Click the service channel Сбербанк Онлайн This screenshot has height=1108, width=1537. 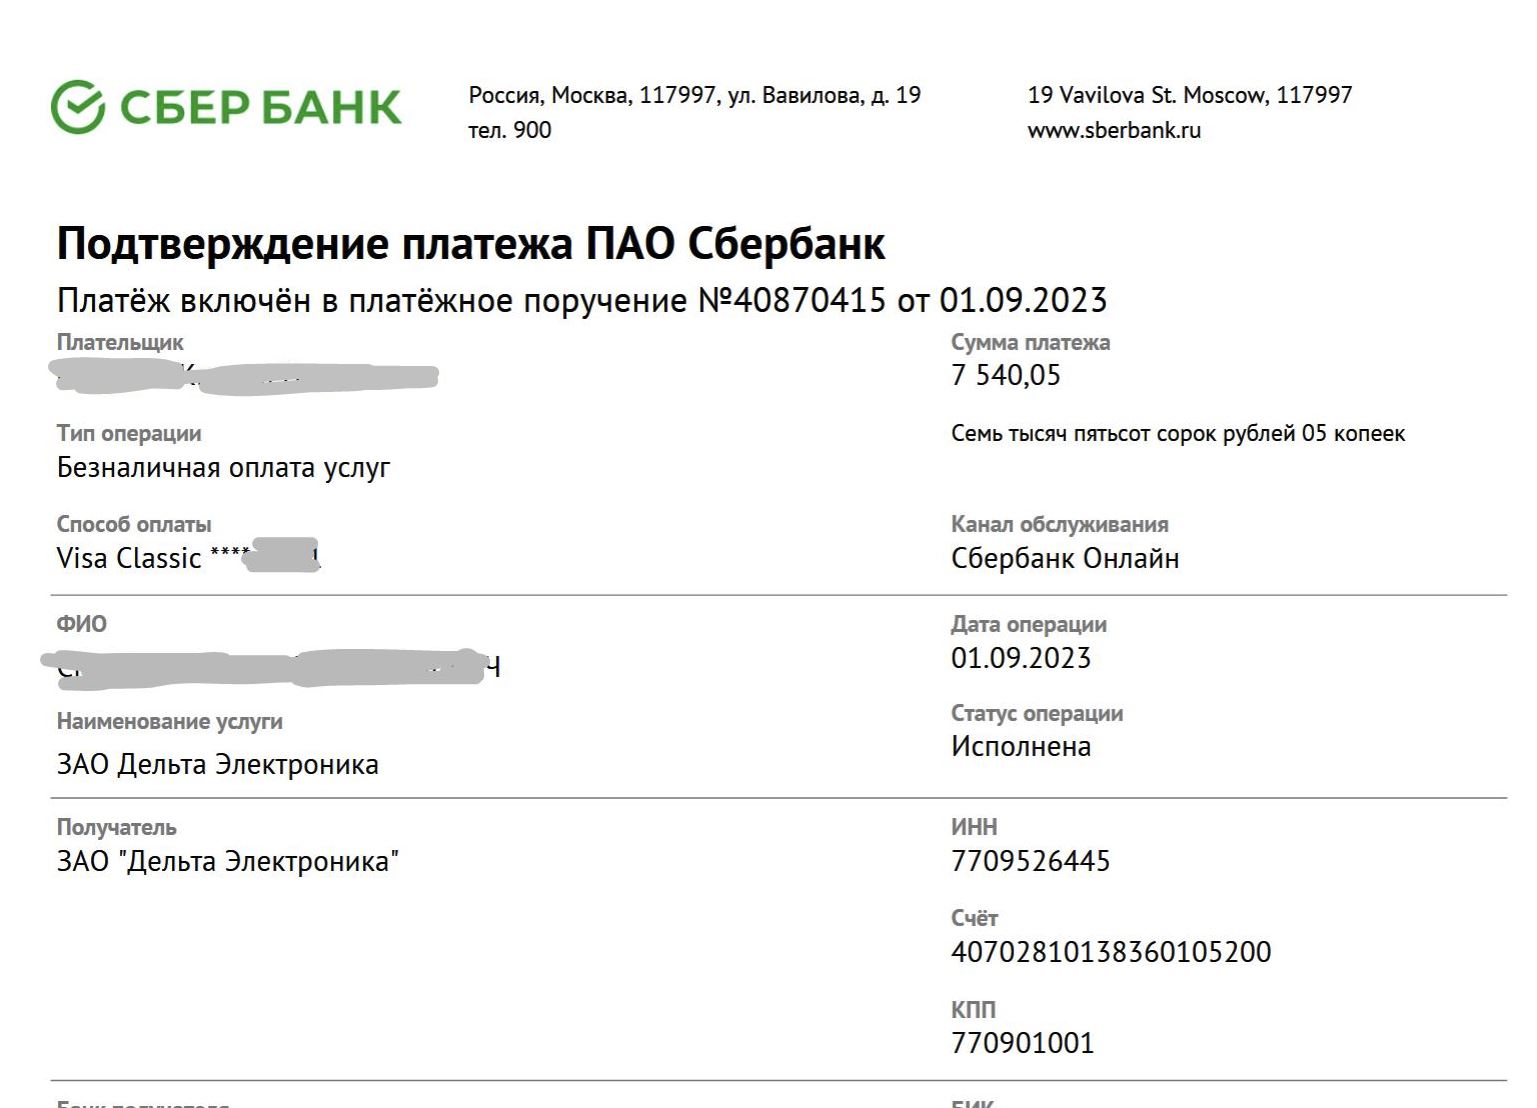pos(1065,558)
